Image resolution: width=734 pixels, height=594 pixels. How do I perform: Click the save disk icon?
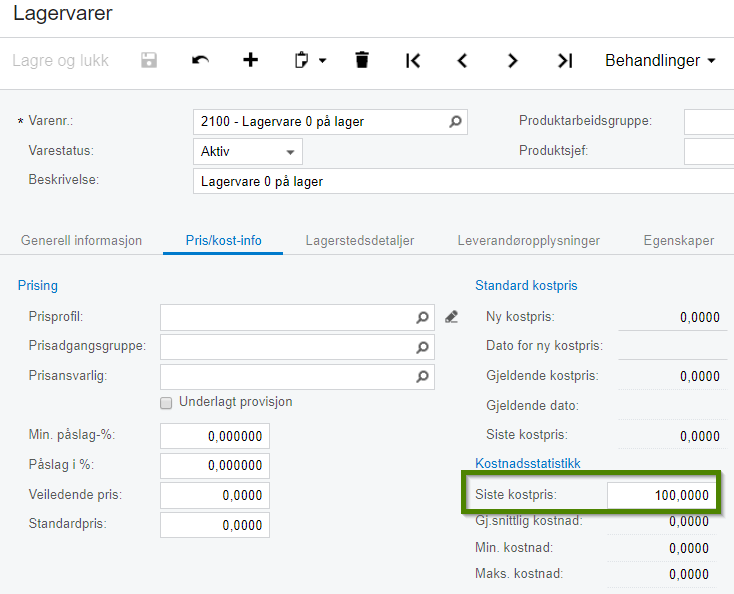click(149, 60)
